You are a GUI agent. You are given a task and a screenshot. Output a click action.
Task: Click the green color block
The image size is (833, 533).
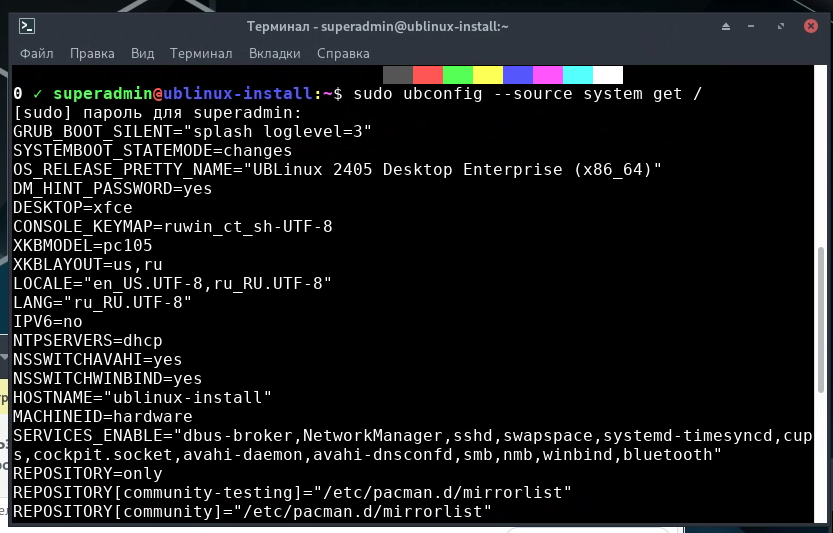click(457, 75)
